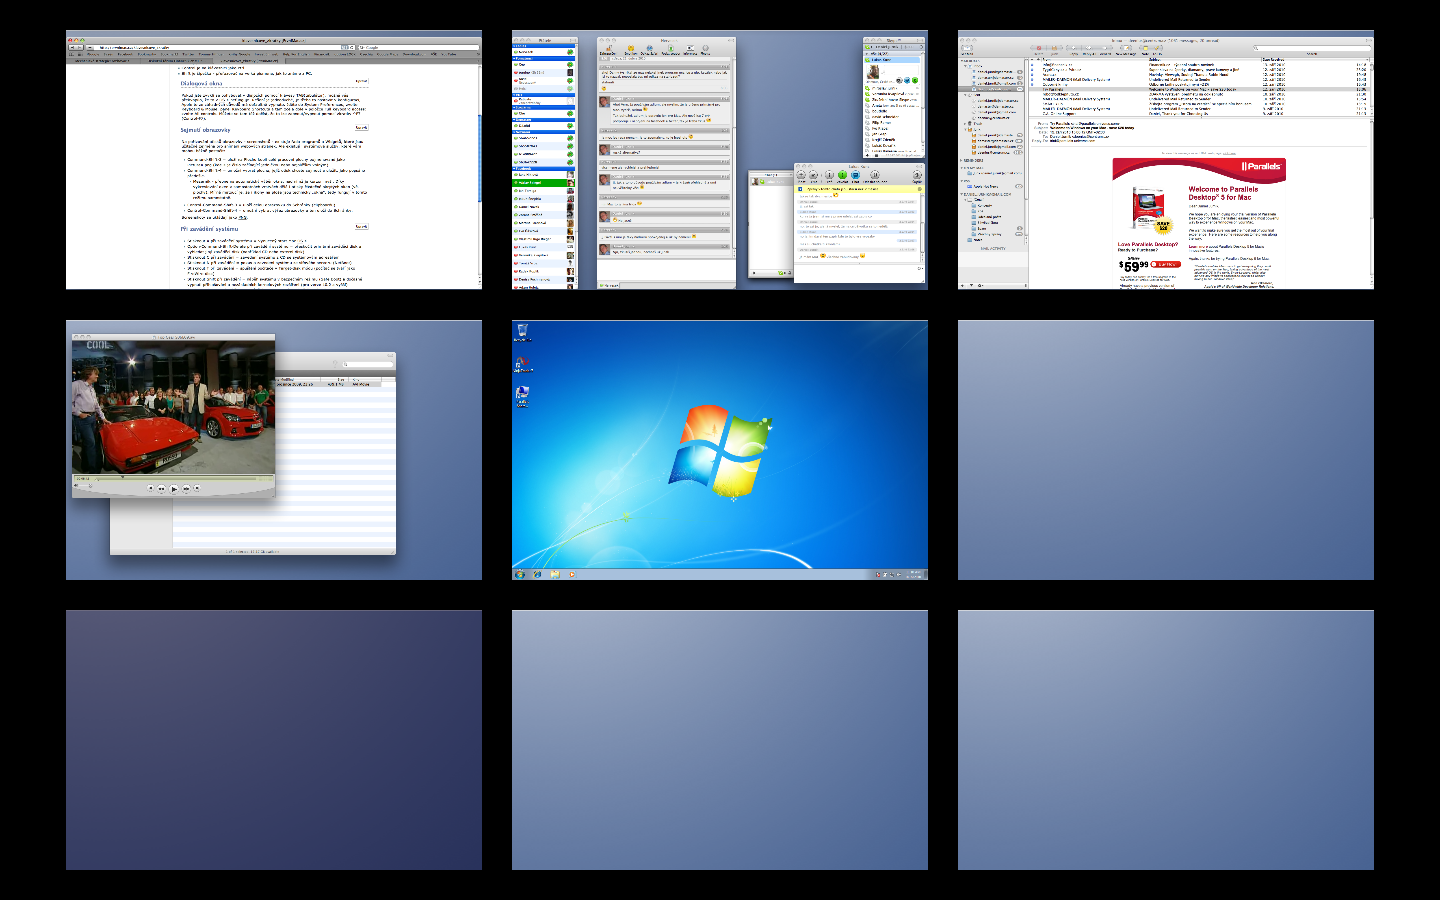Select the green highlighted contact in contact list
Image resolution: width=1440 pixels, height=900 pixels.
coord(543,183)
